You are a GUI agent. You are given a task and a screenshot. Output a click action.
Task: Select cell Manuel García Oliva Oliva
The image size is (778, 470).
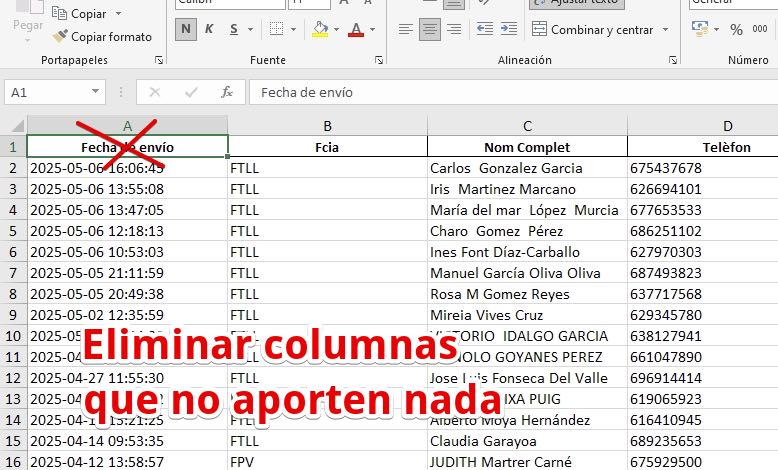(x=527, y=273)
